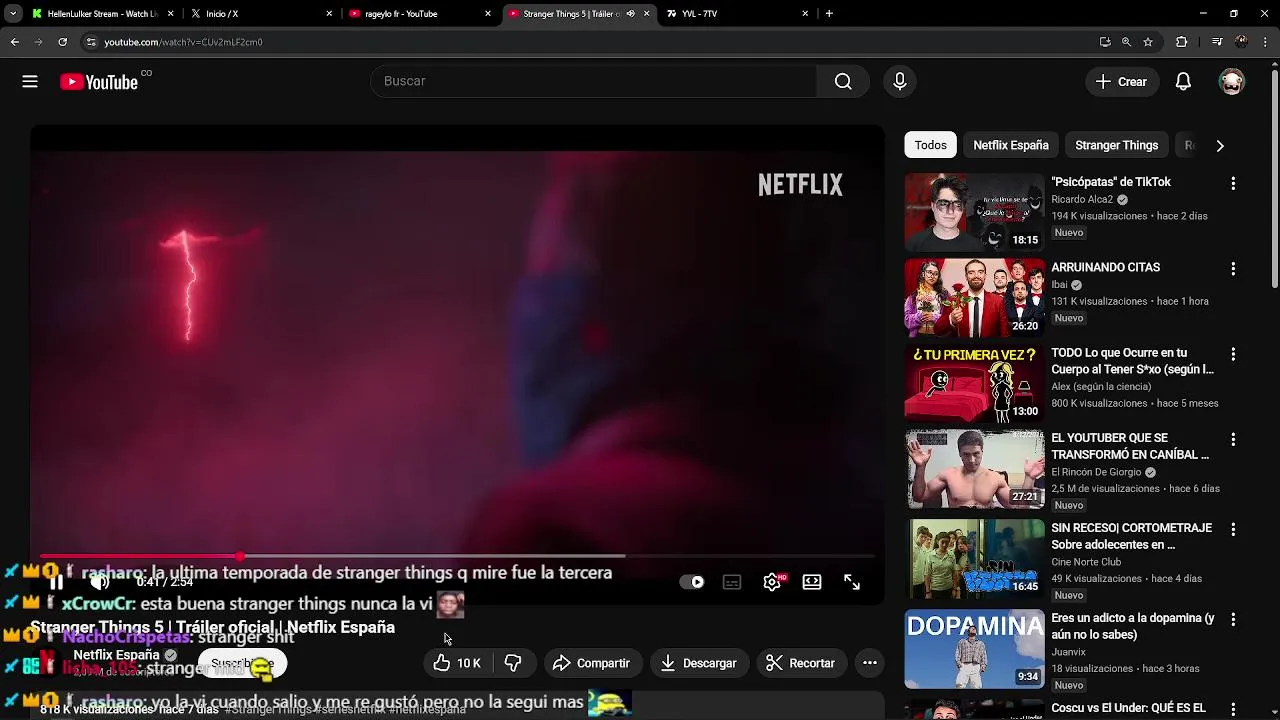
Task: Reload the current page
Action: [x=62, y=42]
